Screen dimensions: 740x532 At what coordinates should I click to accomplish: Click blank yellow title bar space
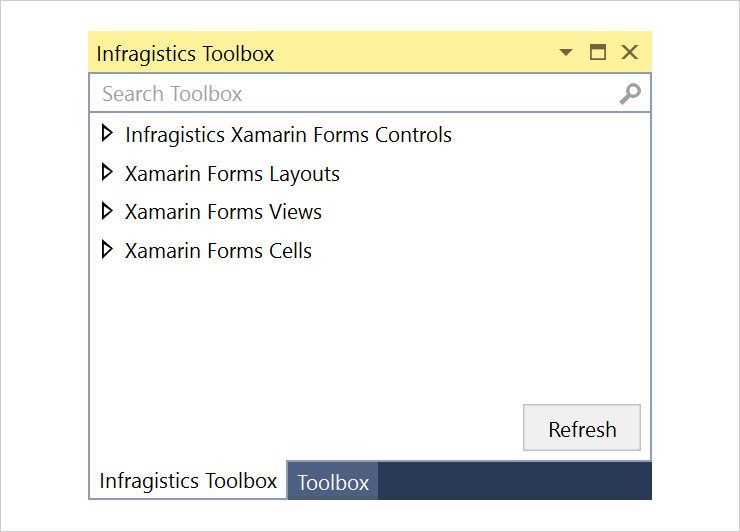pos(415,52)
